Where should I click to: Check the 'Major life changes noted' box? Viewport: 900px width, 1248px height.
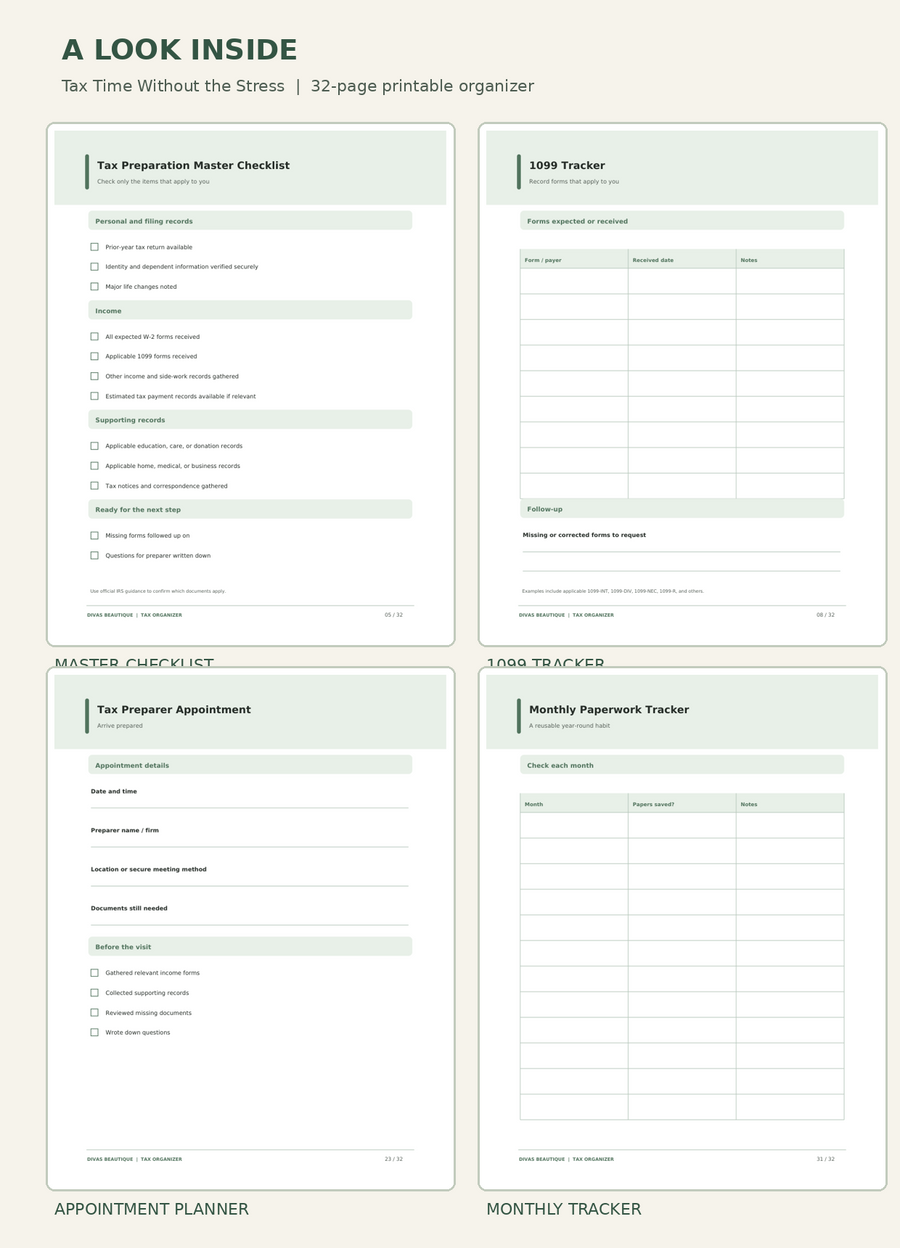click(x=94, y=287)
